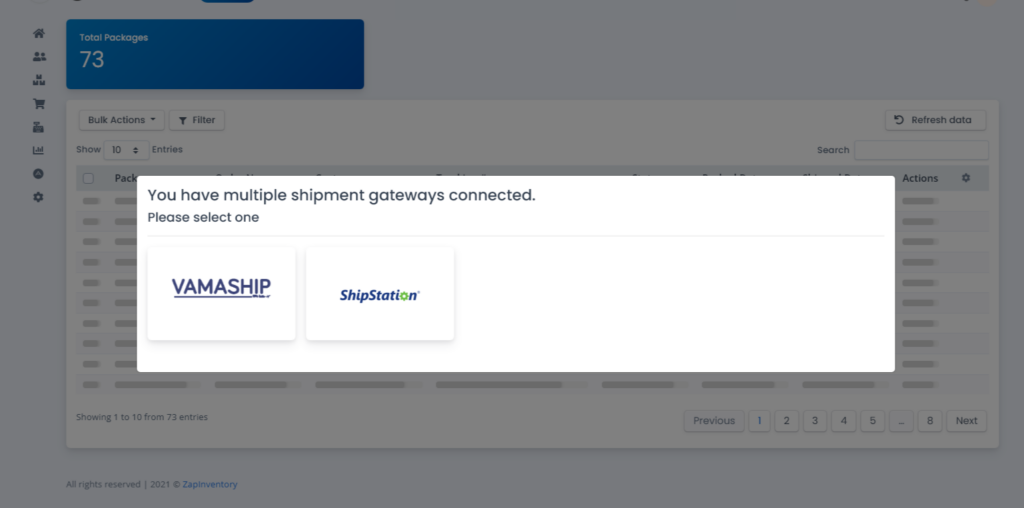Screen dimensions: 1024x508
Task: Open the ZapInventory footer link
Action: tap(210, 485)
